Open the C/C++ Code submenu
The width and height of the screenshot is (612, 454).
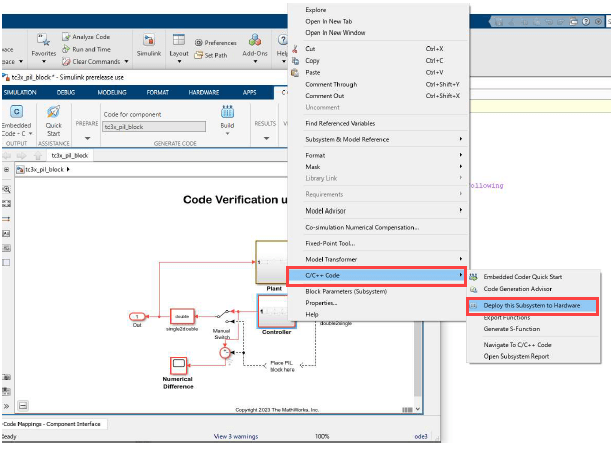[375, 274]
